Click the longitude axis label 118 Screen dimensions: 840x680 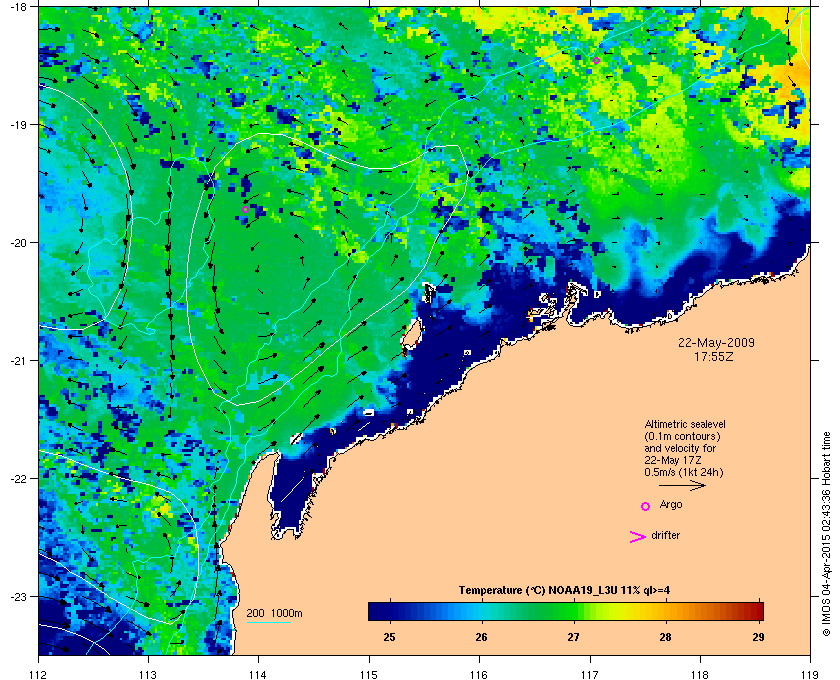700,674
